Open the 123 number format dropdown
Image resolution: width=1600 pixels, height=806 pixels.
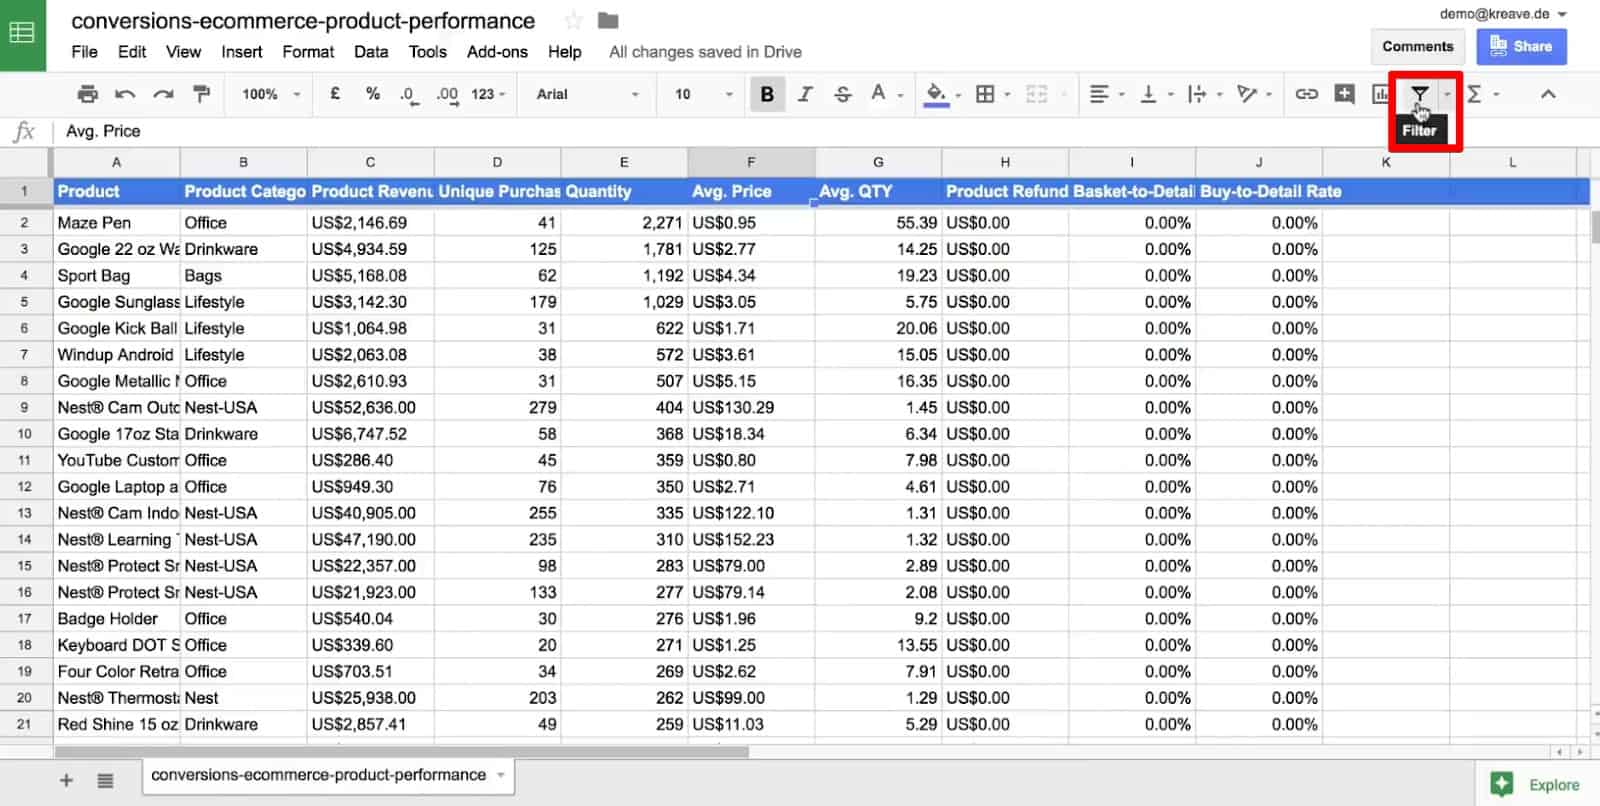click(489, 94)
